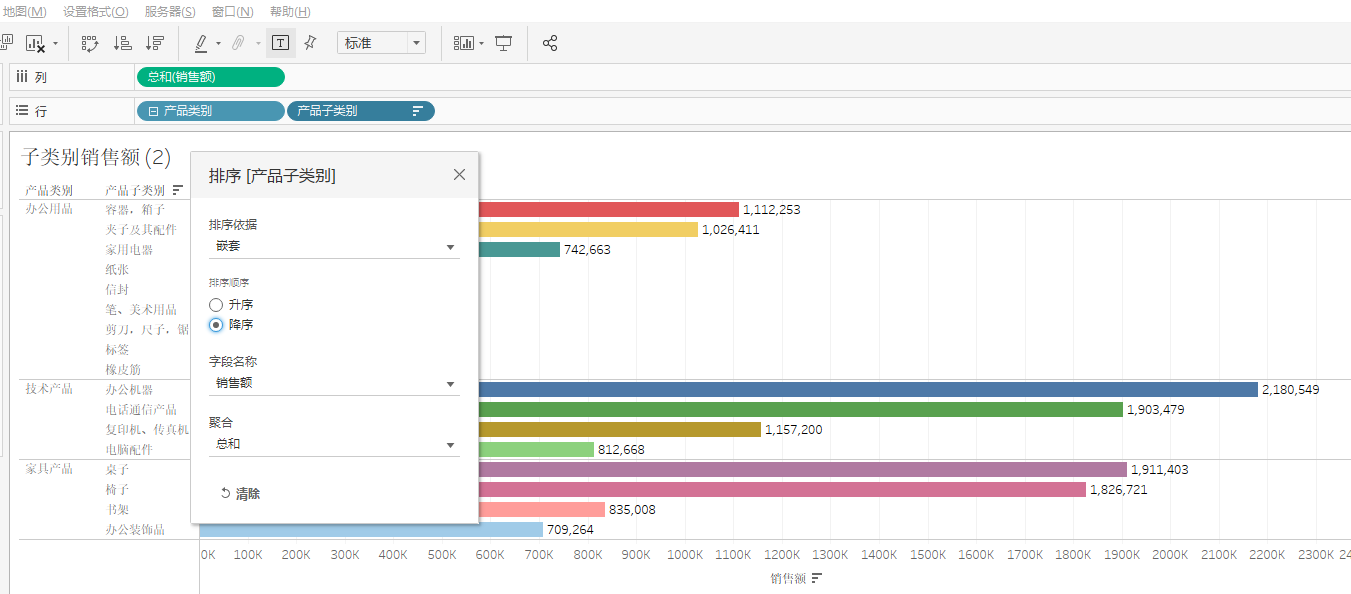Open the 字段名称 dropdown showing 销售额
The height and width of the screenshot is (594, 1351).
pos(334,383)
